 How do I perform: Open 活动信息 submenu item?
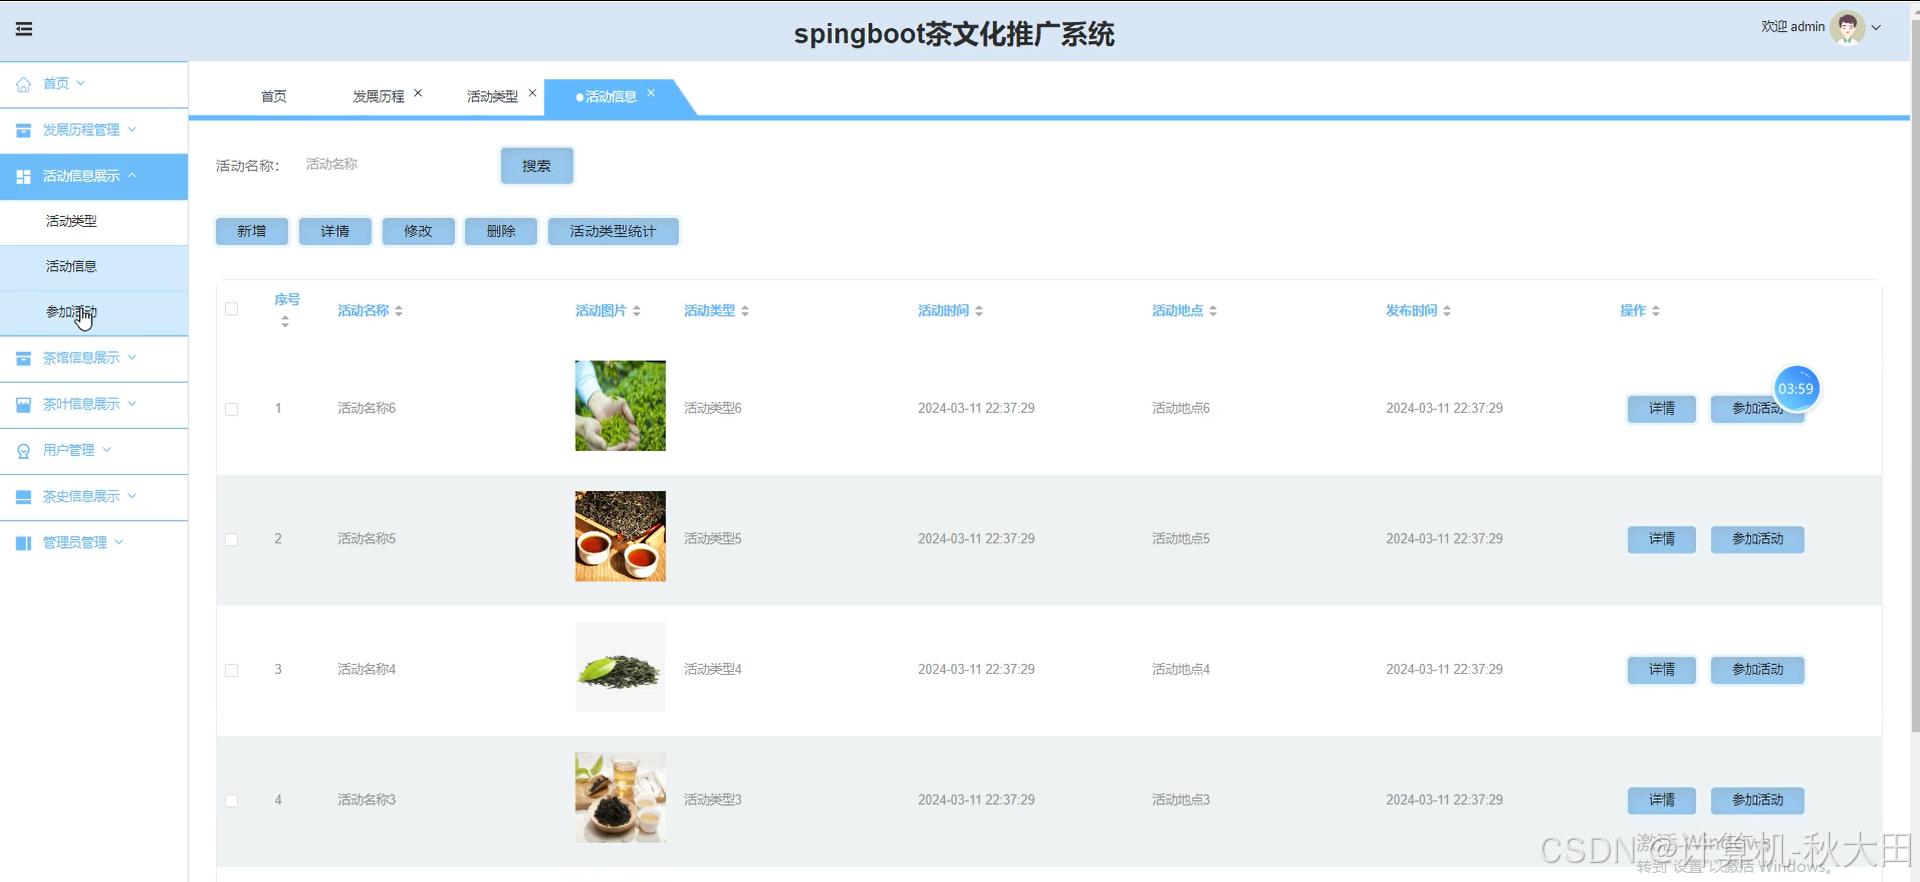tap(94, 267)
